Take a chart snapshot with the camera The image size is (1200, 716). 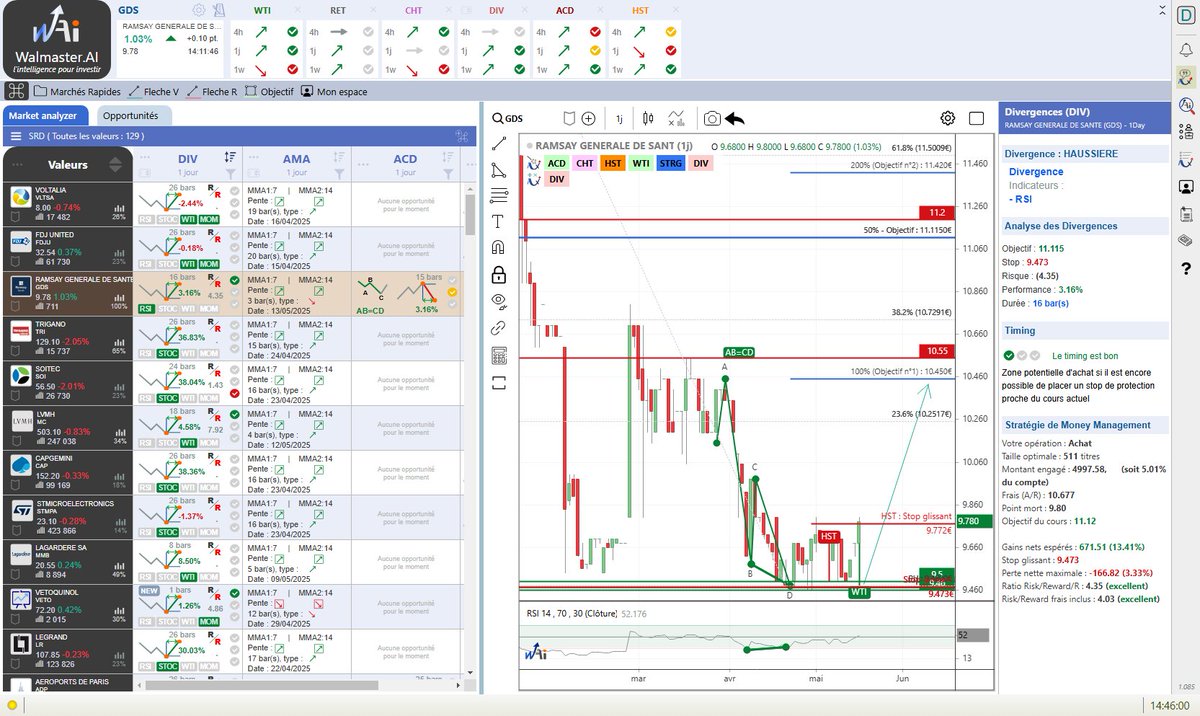(711, 118)
